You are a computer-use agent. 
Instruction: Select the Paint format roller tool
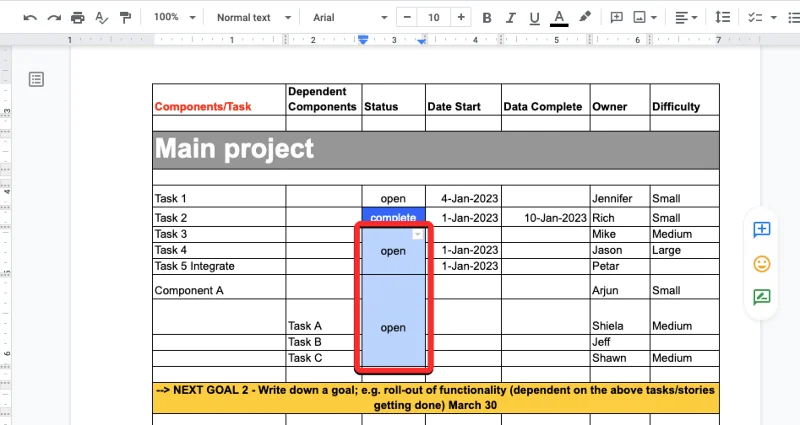tap(125, 18)
